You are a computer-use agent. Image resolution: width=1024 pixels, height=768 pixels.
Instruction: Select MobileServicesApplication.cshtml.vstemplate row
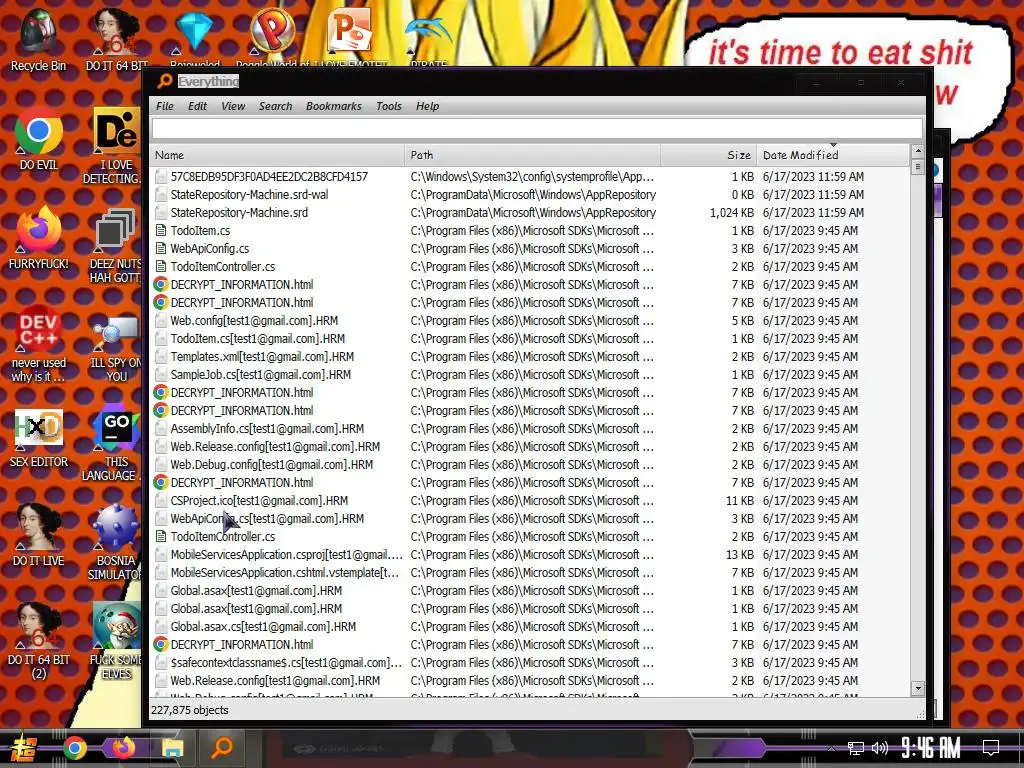pos(530,572)
